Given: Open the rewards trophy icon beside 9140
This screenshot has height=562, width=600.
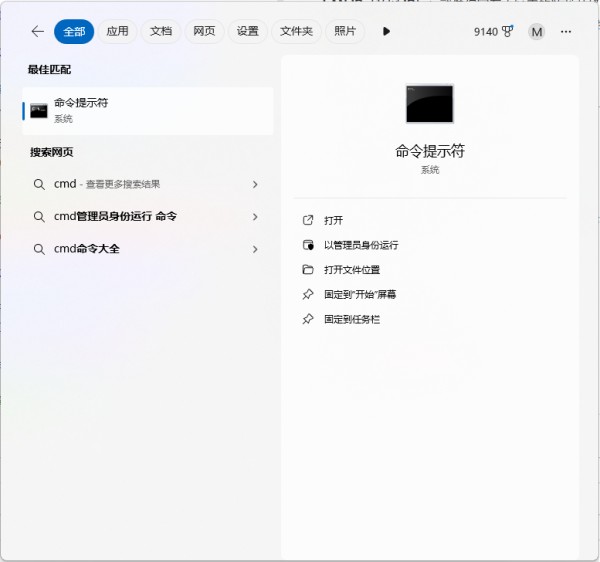Looking at the screenshot, I should click(507, 31).
